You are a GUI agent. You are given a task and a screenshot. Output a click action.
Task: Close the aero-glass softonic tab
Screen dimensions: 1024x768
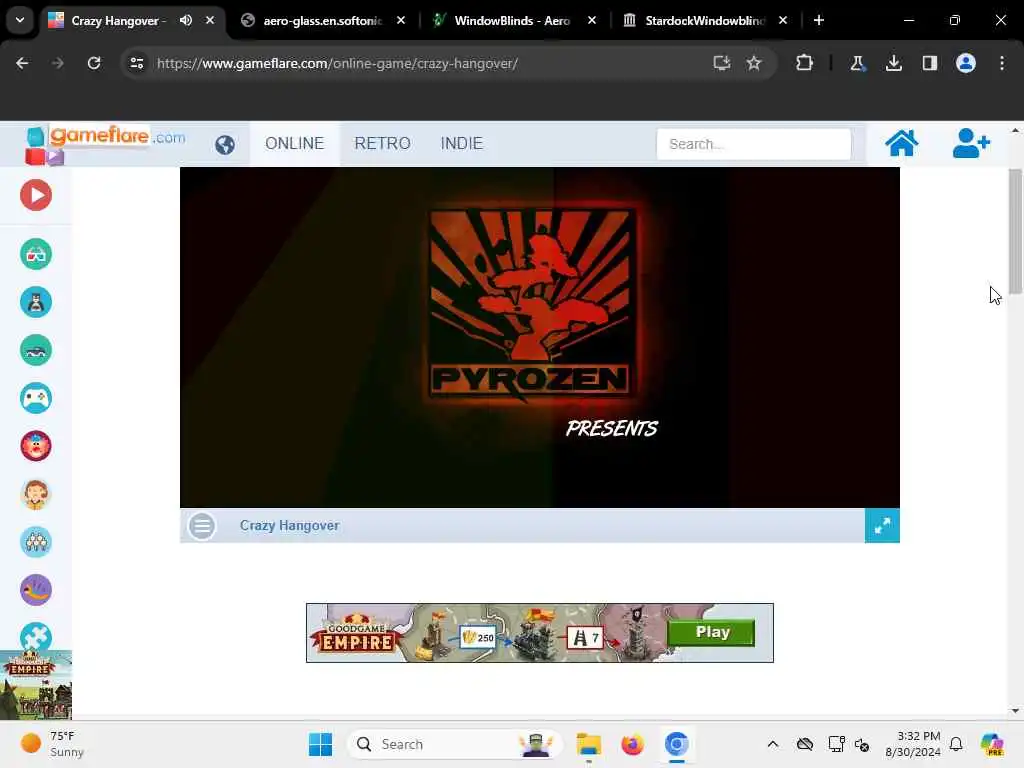[x=401, y=20]
